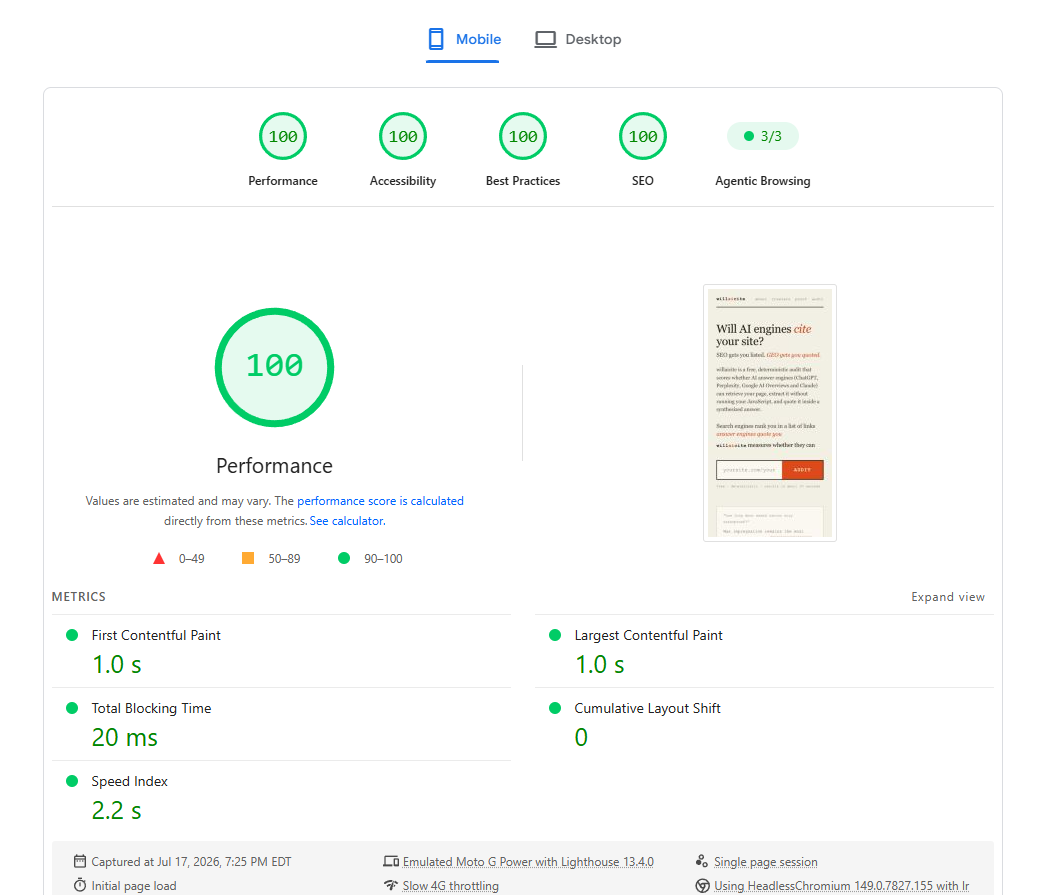Open the Best Practices score gauge
This screenshot has height=895, width=1060.
pos(523,137)
